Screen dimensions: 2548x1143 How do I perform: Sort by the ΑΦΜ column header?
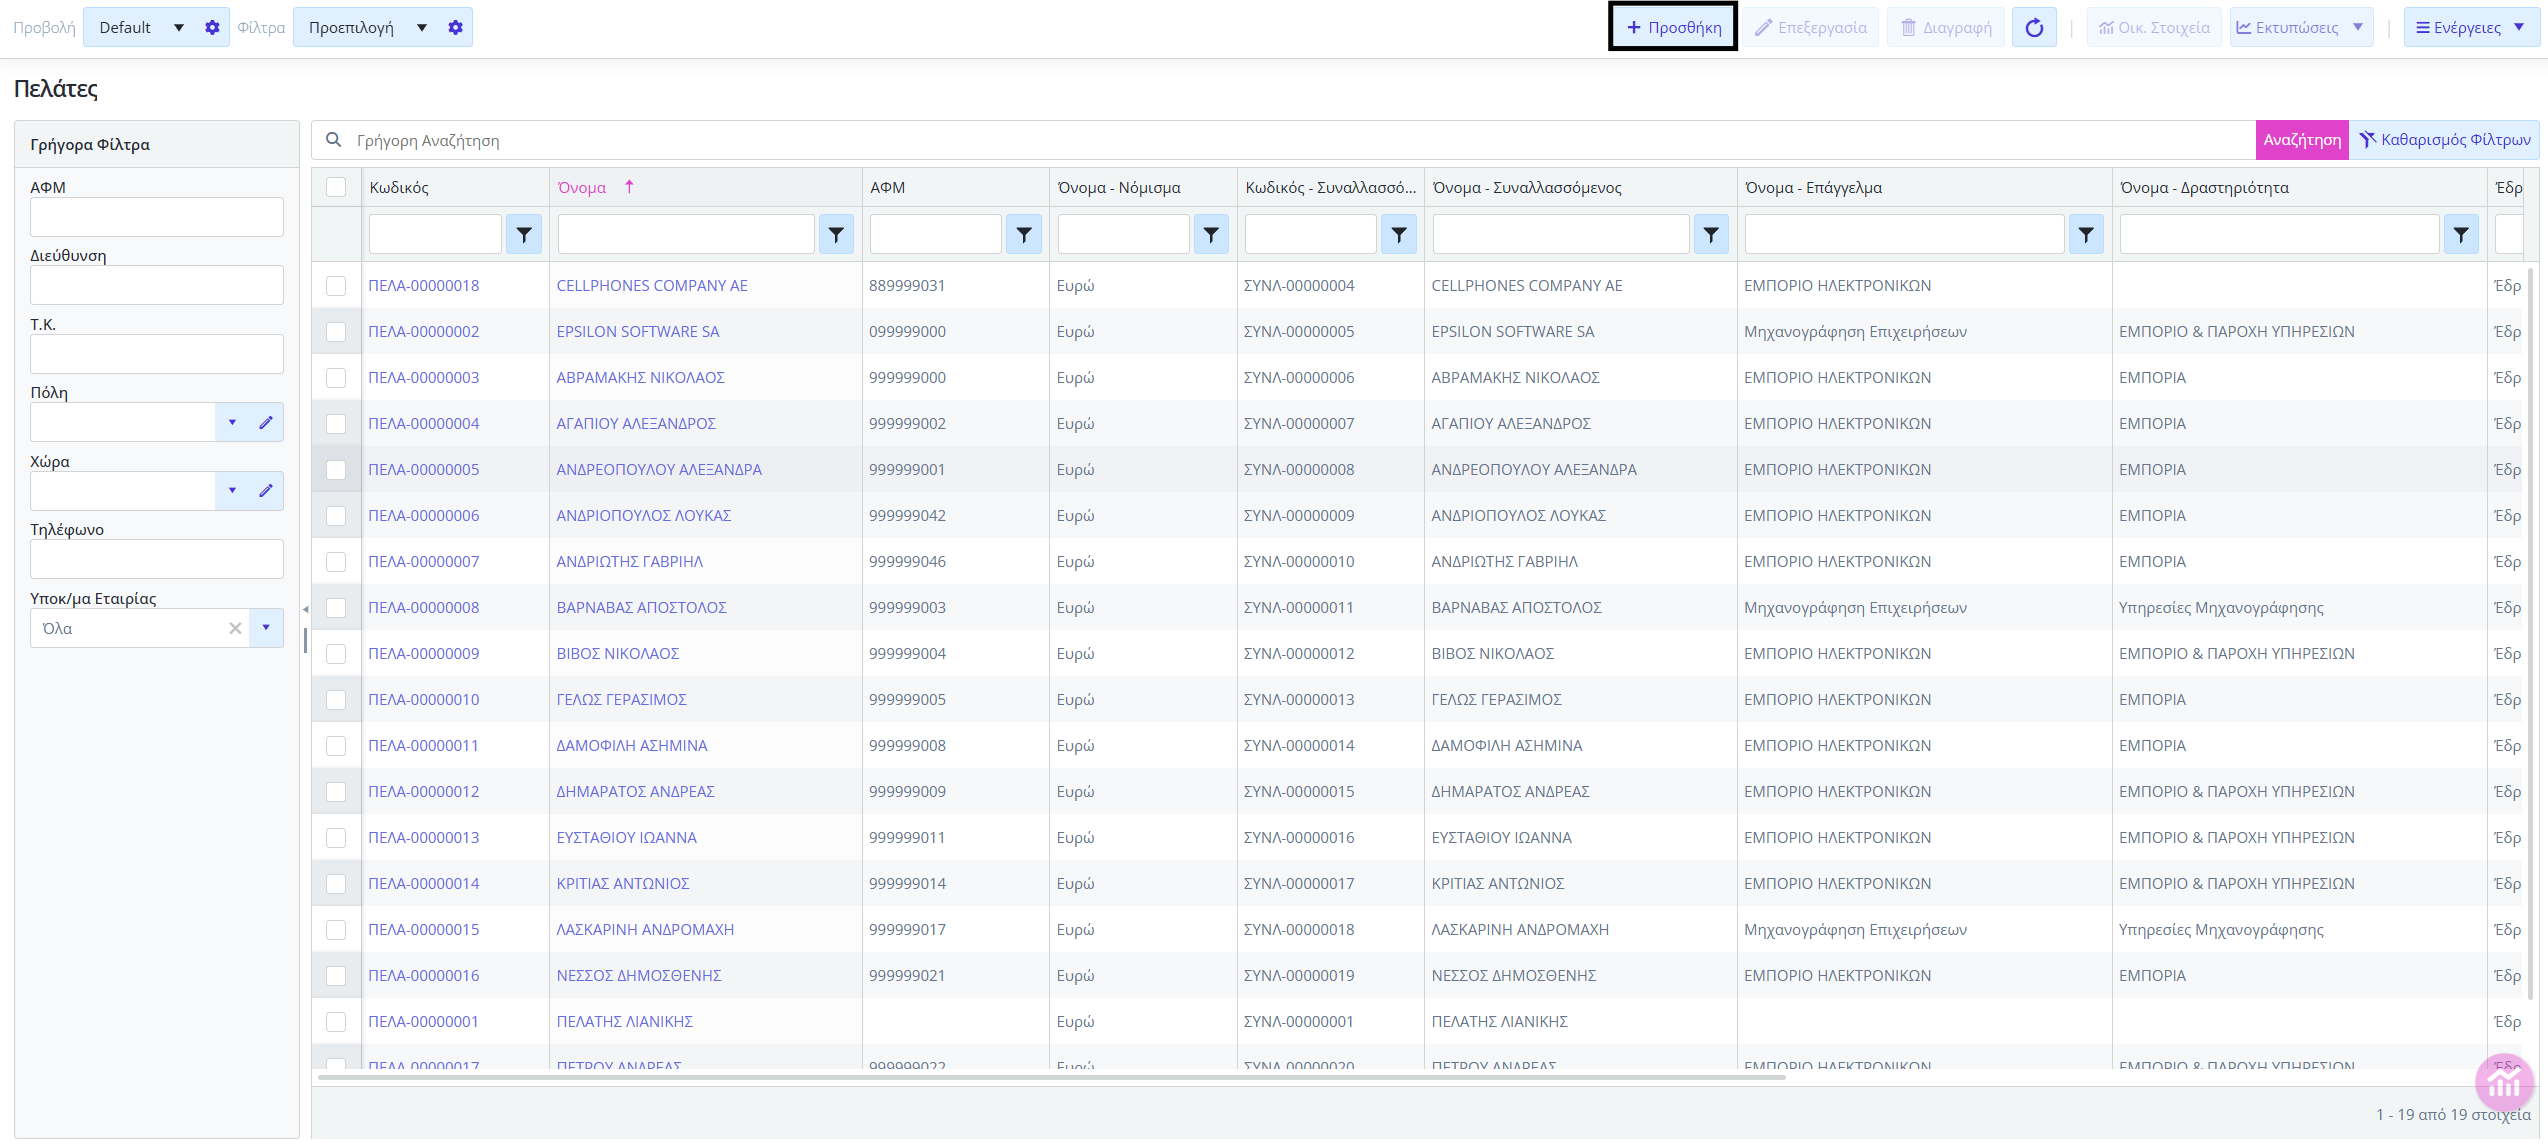tap(888, 188)
